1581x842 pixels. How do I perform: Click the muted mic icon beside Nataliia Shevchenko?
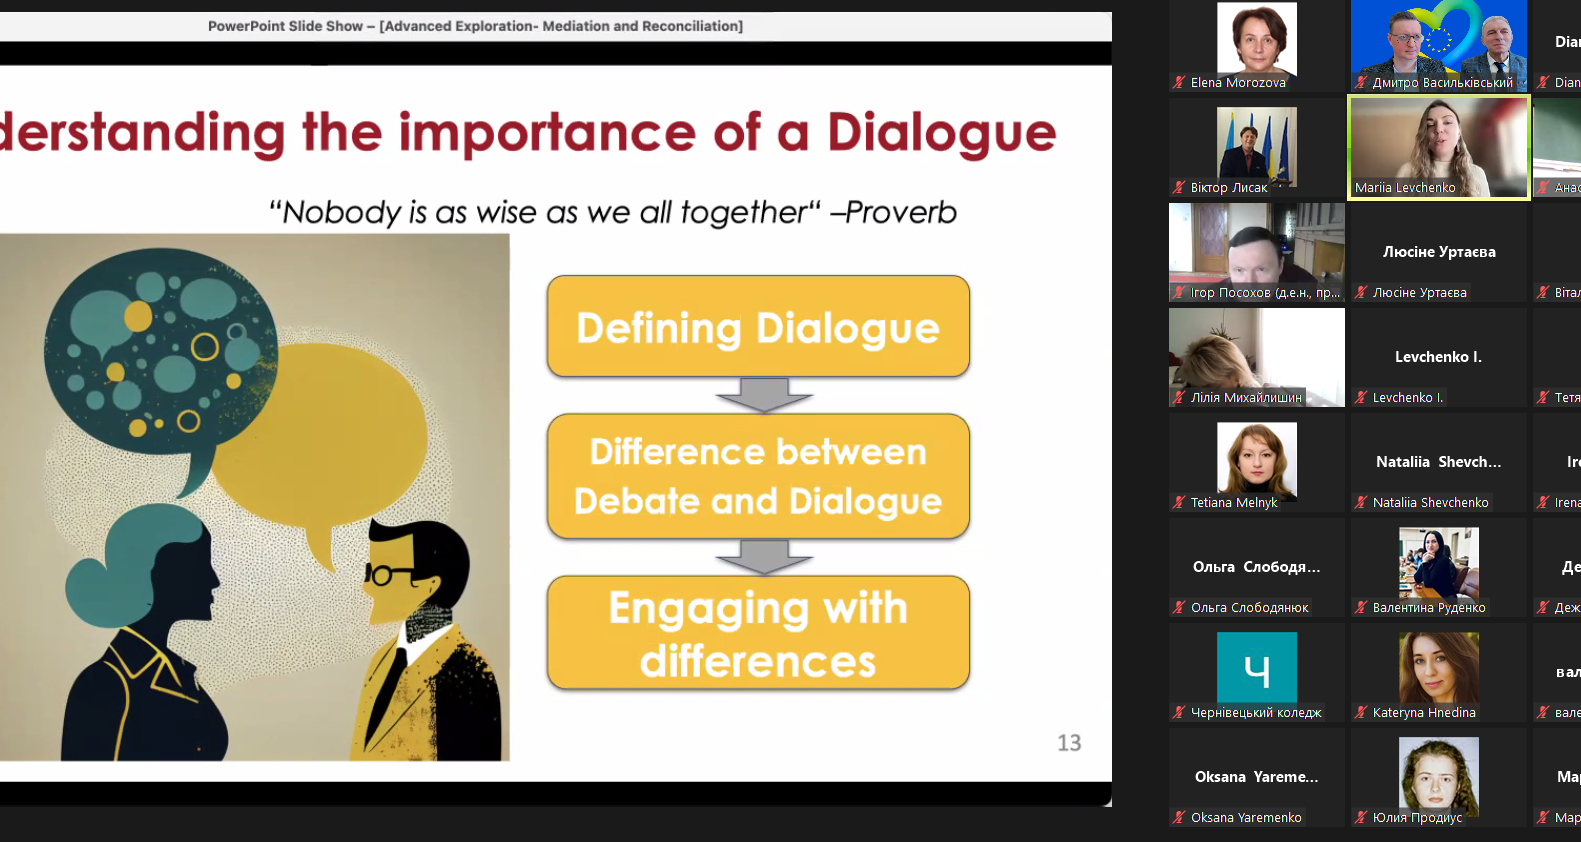1362,503
